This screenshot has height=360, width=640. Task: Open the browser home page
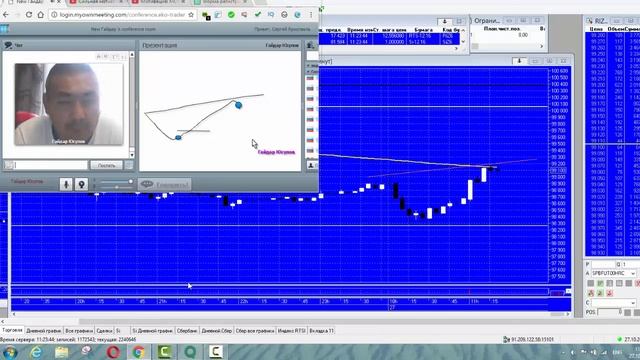(40, 15)
